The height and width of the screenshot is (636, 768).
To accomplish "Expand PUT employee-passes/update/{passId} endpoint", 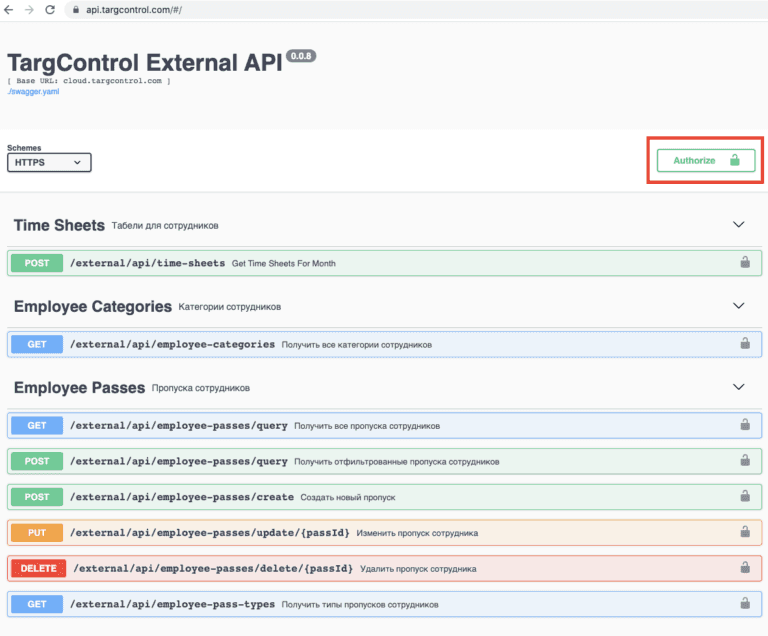I will pos(384,533).
